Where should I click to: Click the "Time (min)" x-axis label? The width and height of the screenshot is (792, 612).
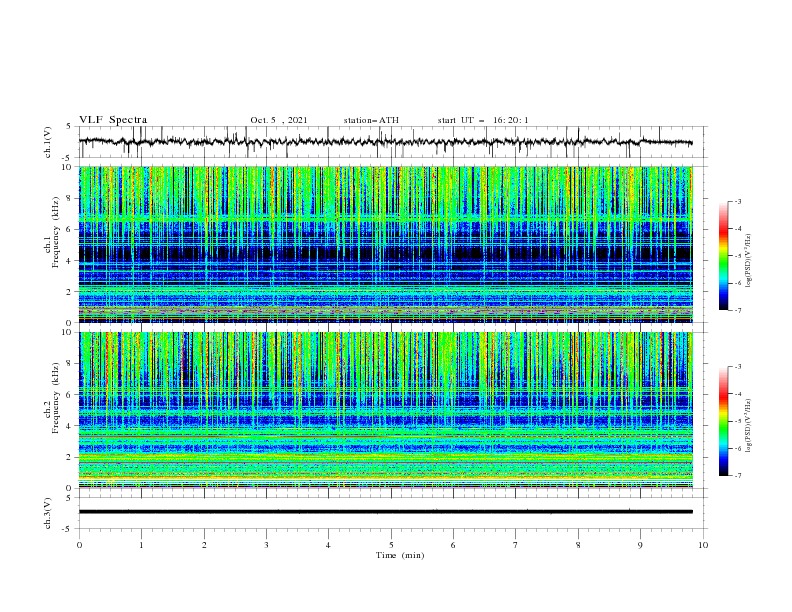[x=400, y=555]
